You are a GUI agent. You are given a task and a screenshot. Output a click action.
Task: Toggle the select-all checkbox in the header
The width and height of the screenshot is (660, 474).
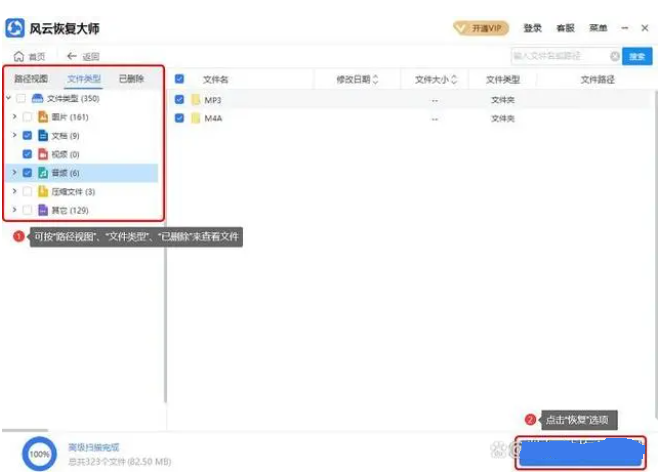[x=179, y=79]
